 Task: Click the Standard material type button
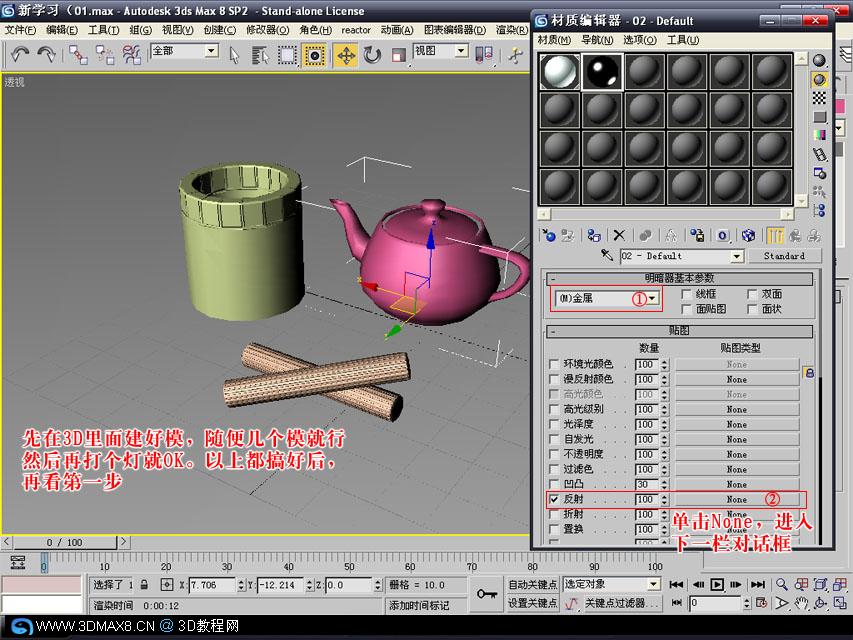coord(784,256)
